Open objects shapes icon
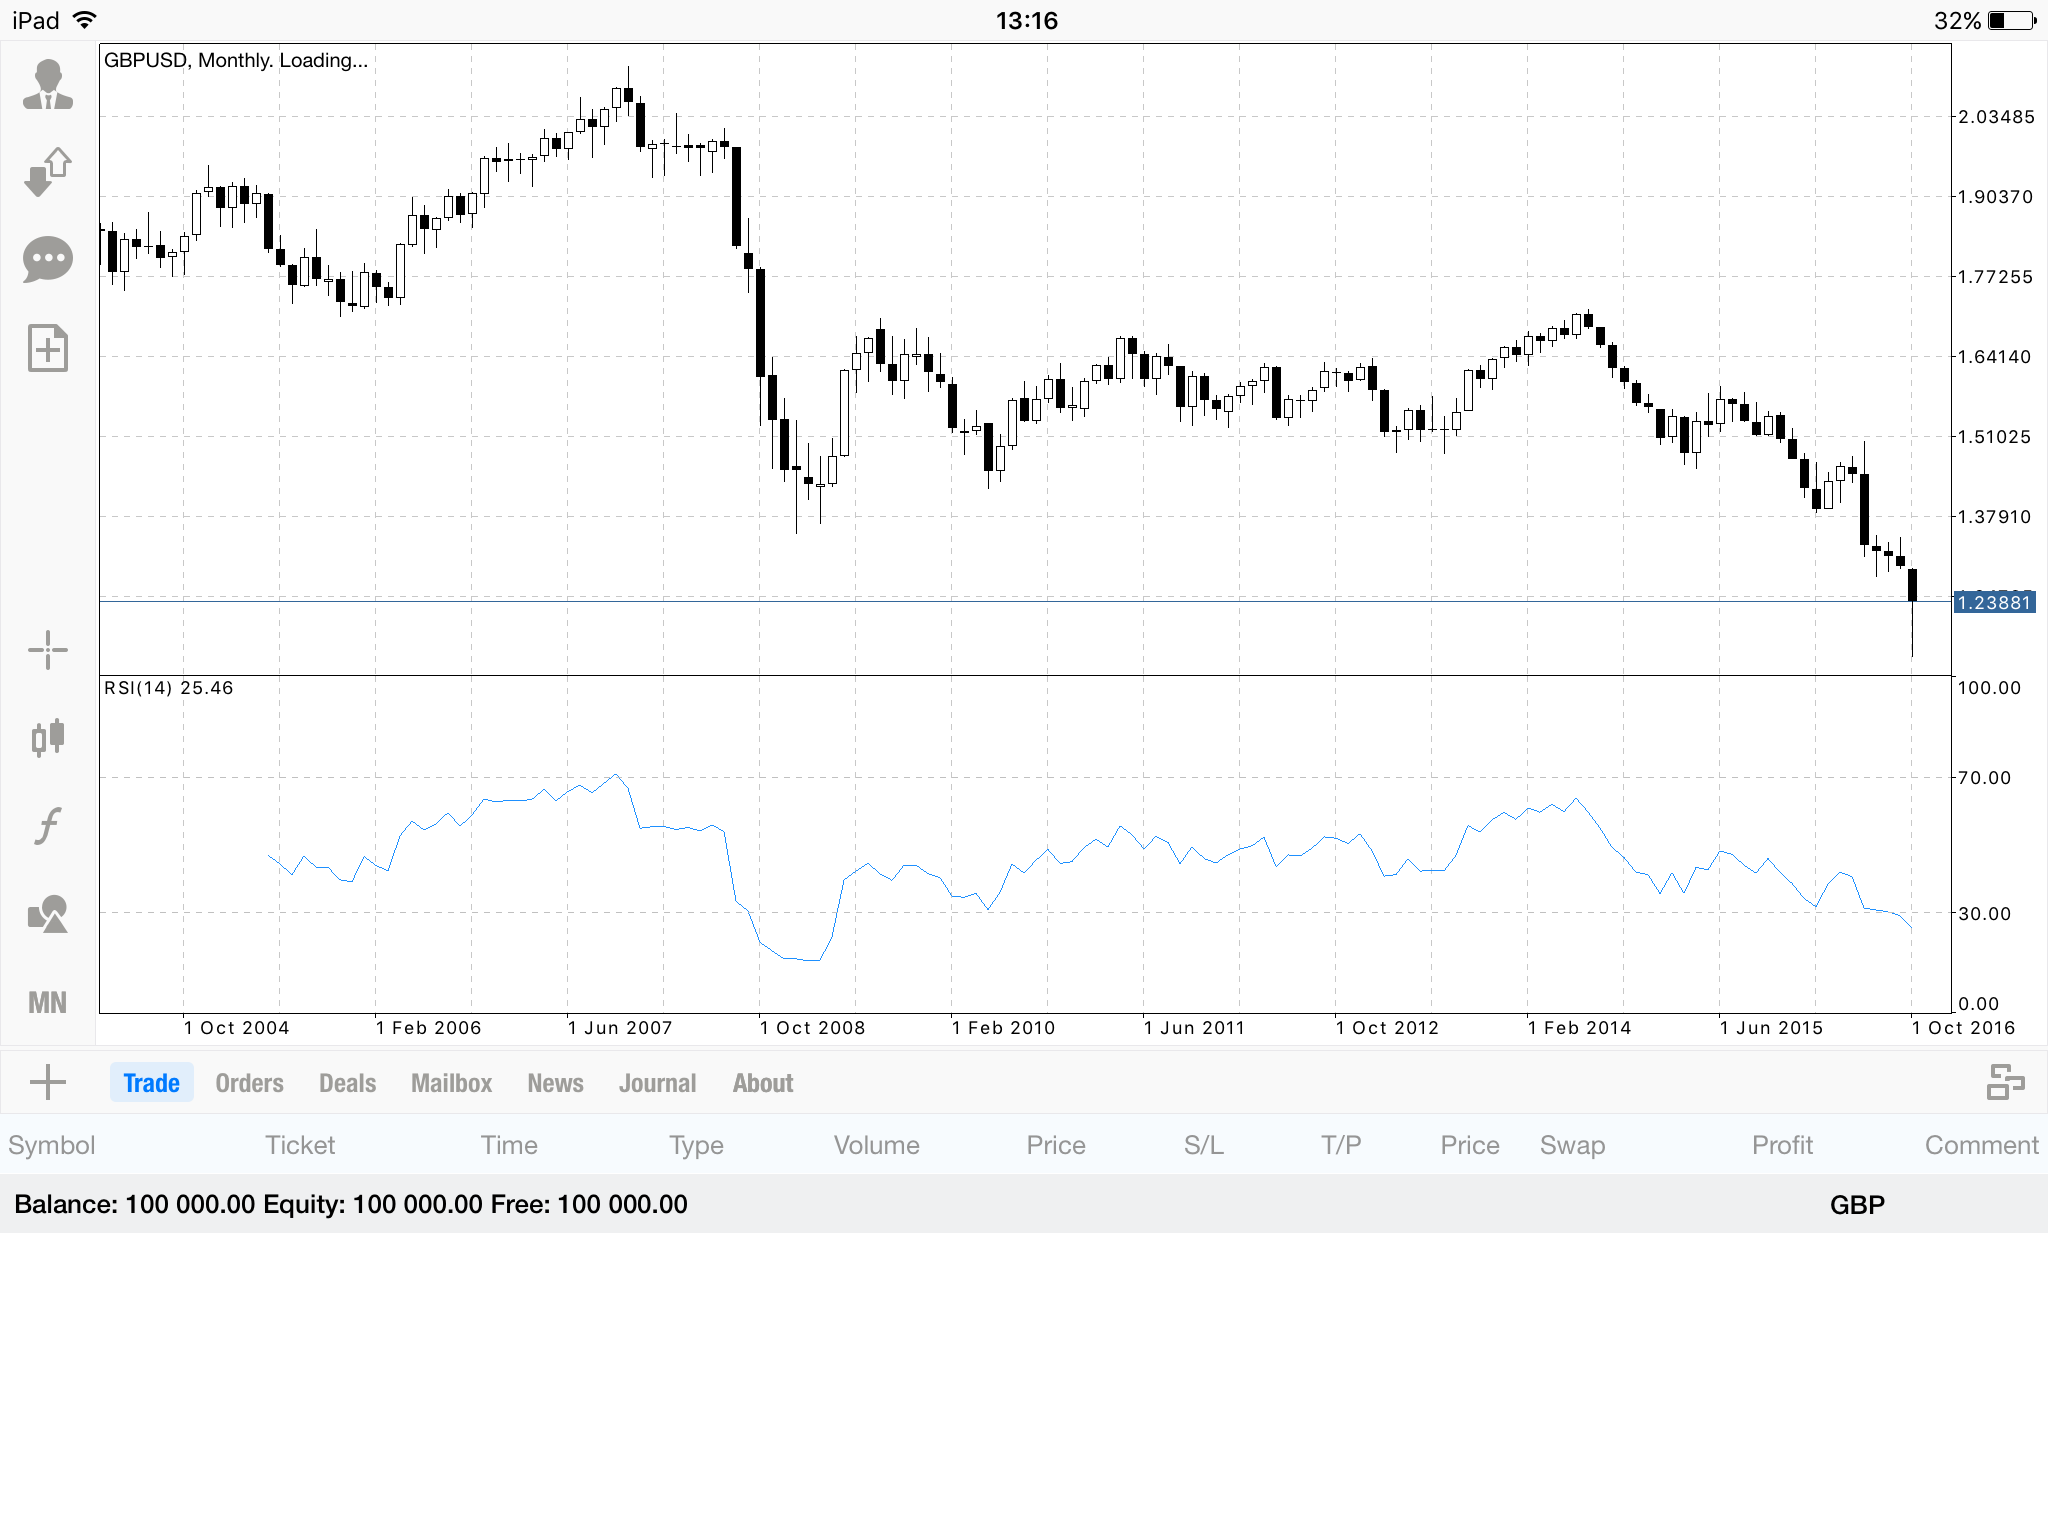 pos(48,914)
